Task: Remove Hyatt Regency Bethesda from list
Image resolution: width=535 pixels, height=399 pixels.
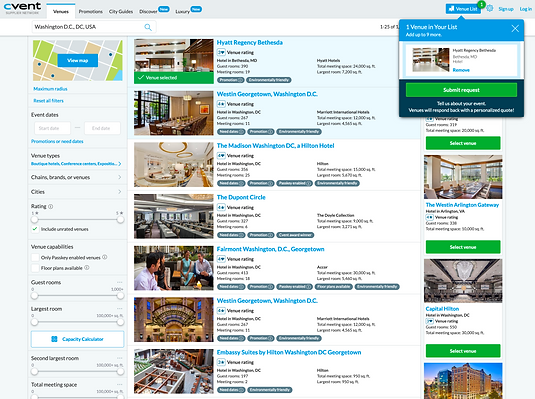Action: pyautogui.click(x=461, y=70)
